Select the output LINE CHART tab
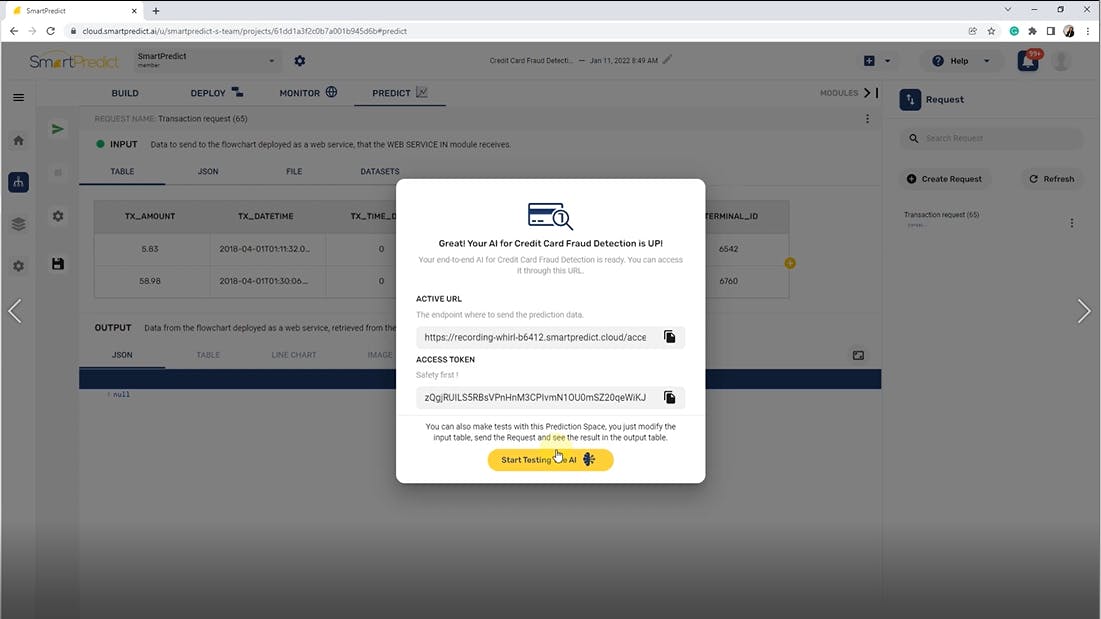 pos(294,355)
